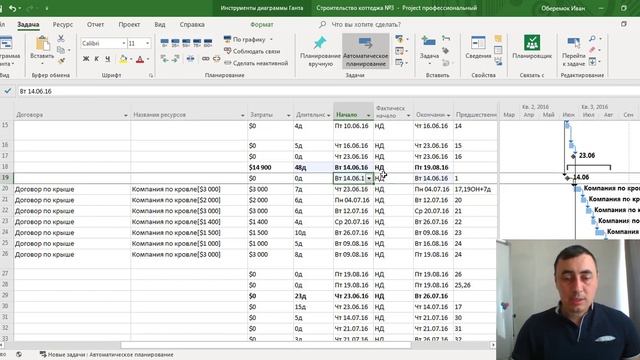The image size is (640, 360).
Task: Click the horizontal scrollbar under the table
Action: click(x=265, y=345)
